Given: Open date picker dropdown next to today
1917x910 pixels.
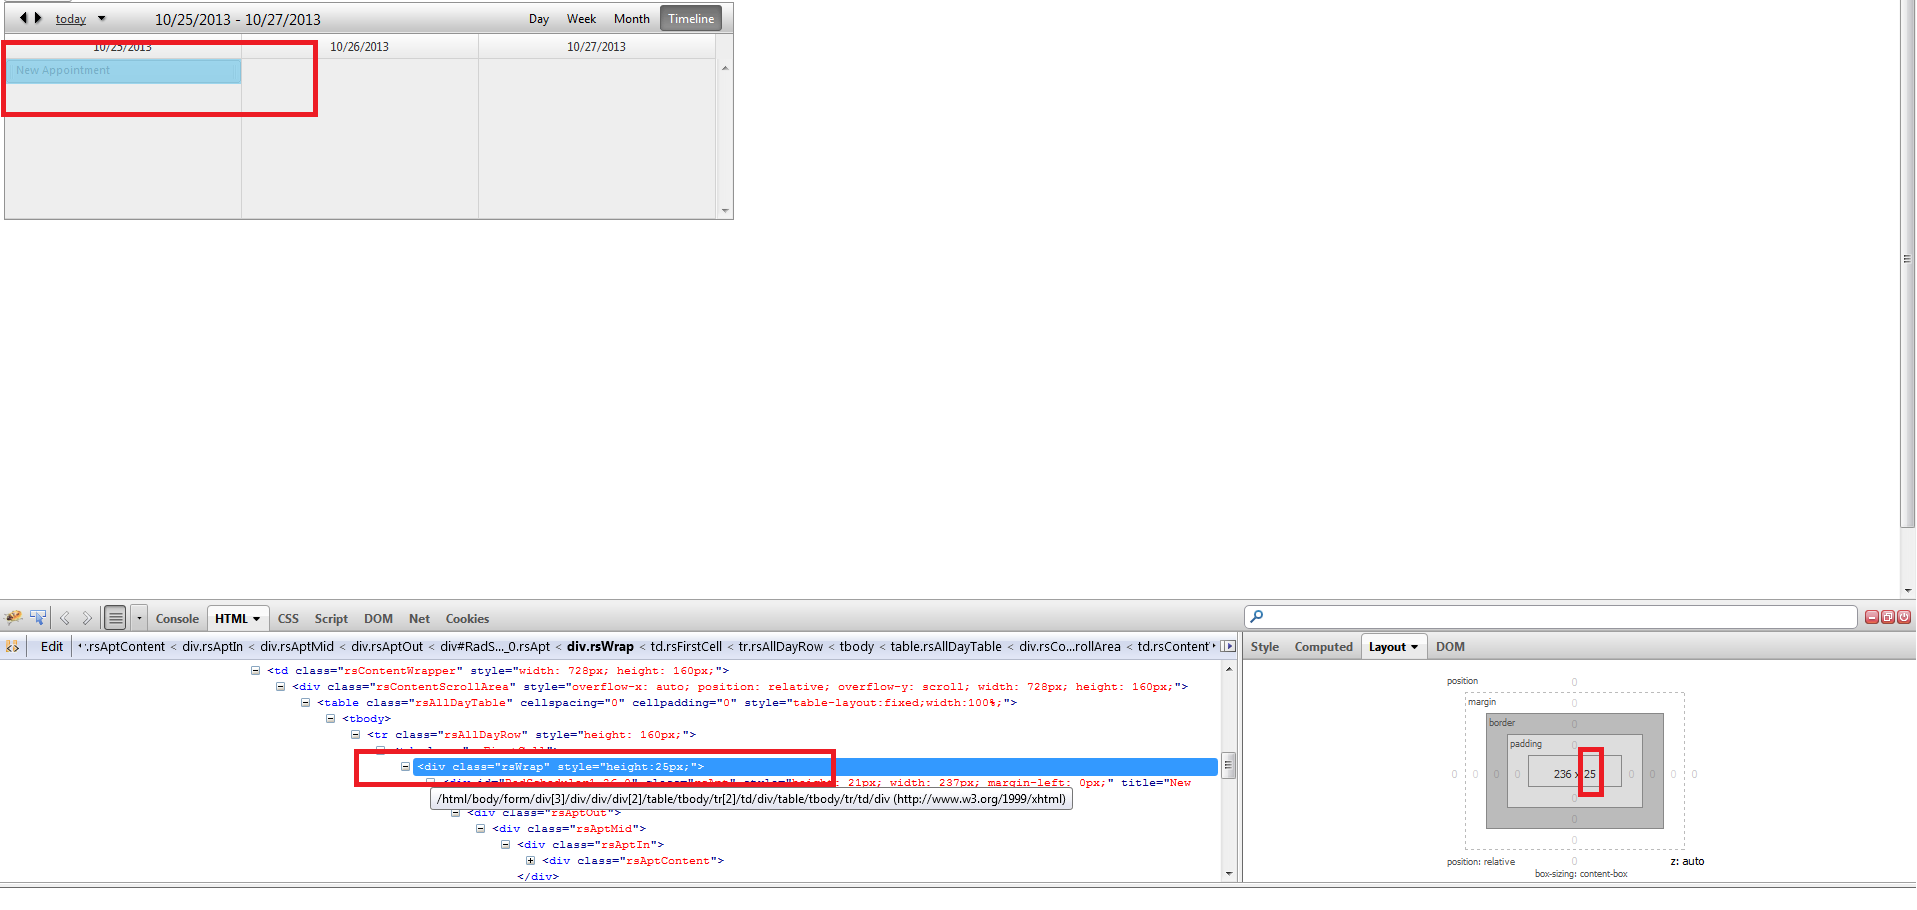Looking at the screenshot, I should 102,19.
